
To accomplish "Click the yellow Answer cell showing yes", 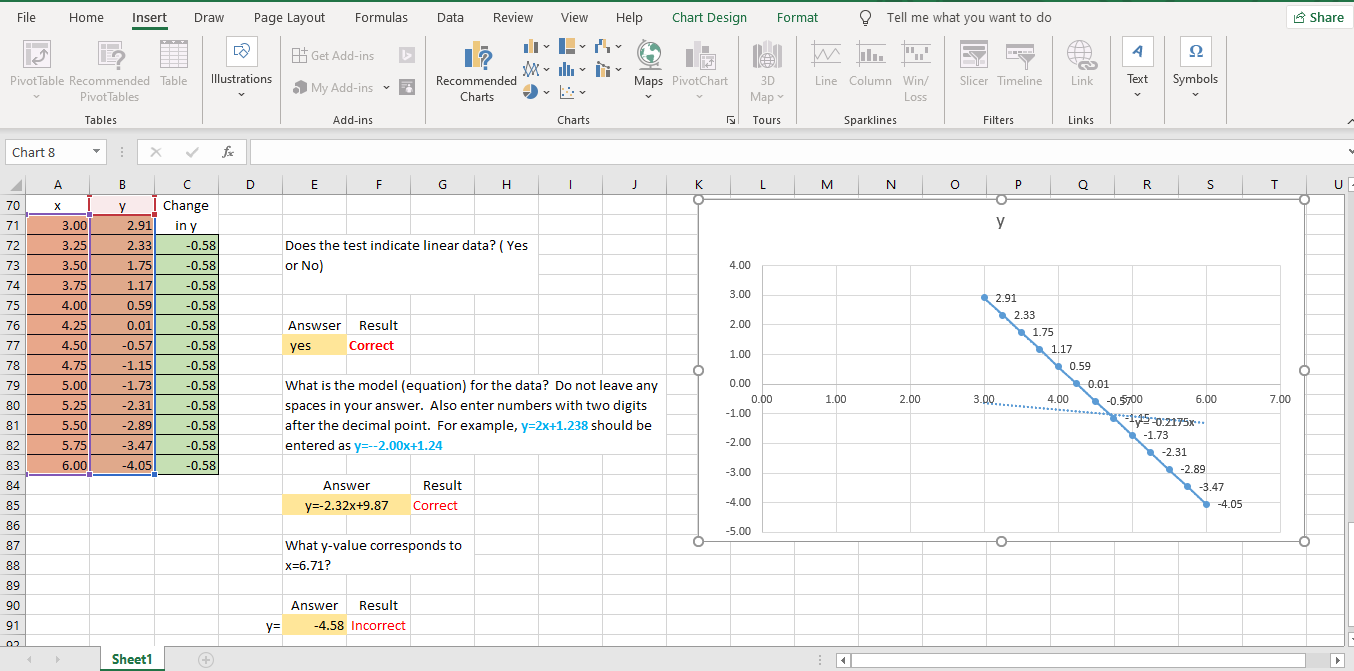I will (x=314, y=345).
